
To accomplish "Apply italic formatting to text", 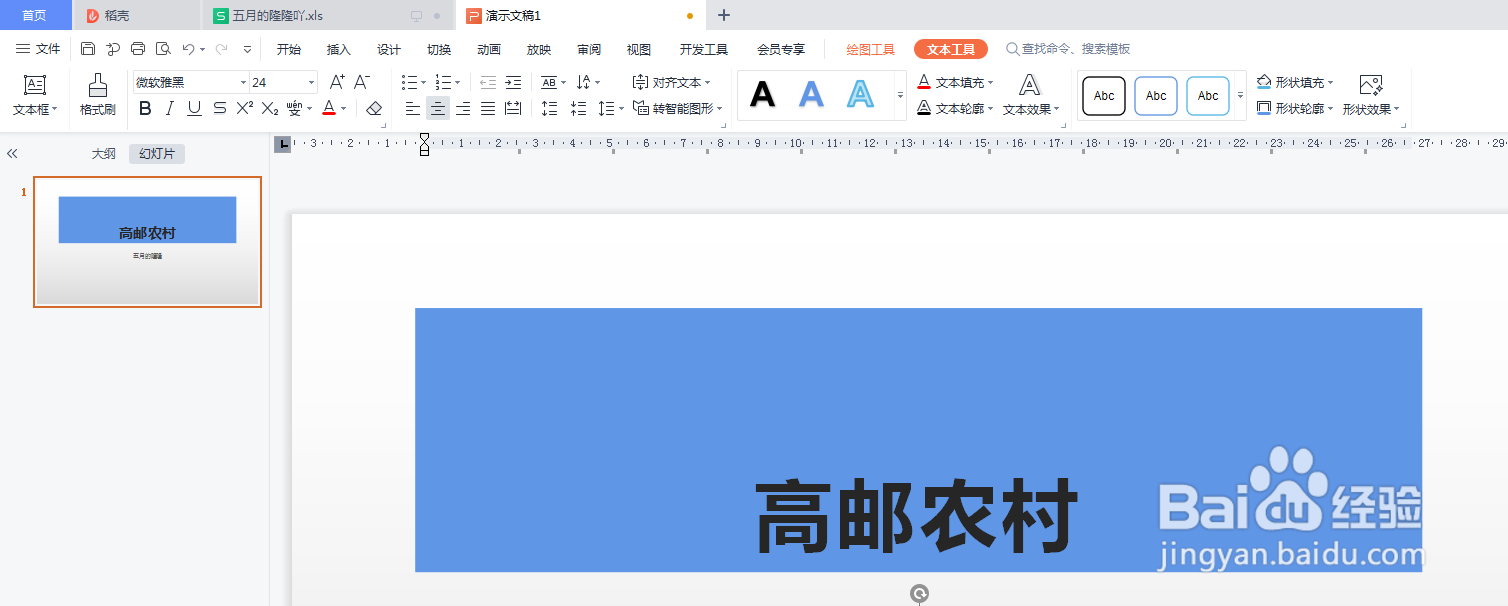I will coord(169,108).
